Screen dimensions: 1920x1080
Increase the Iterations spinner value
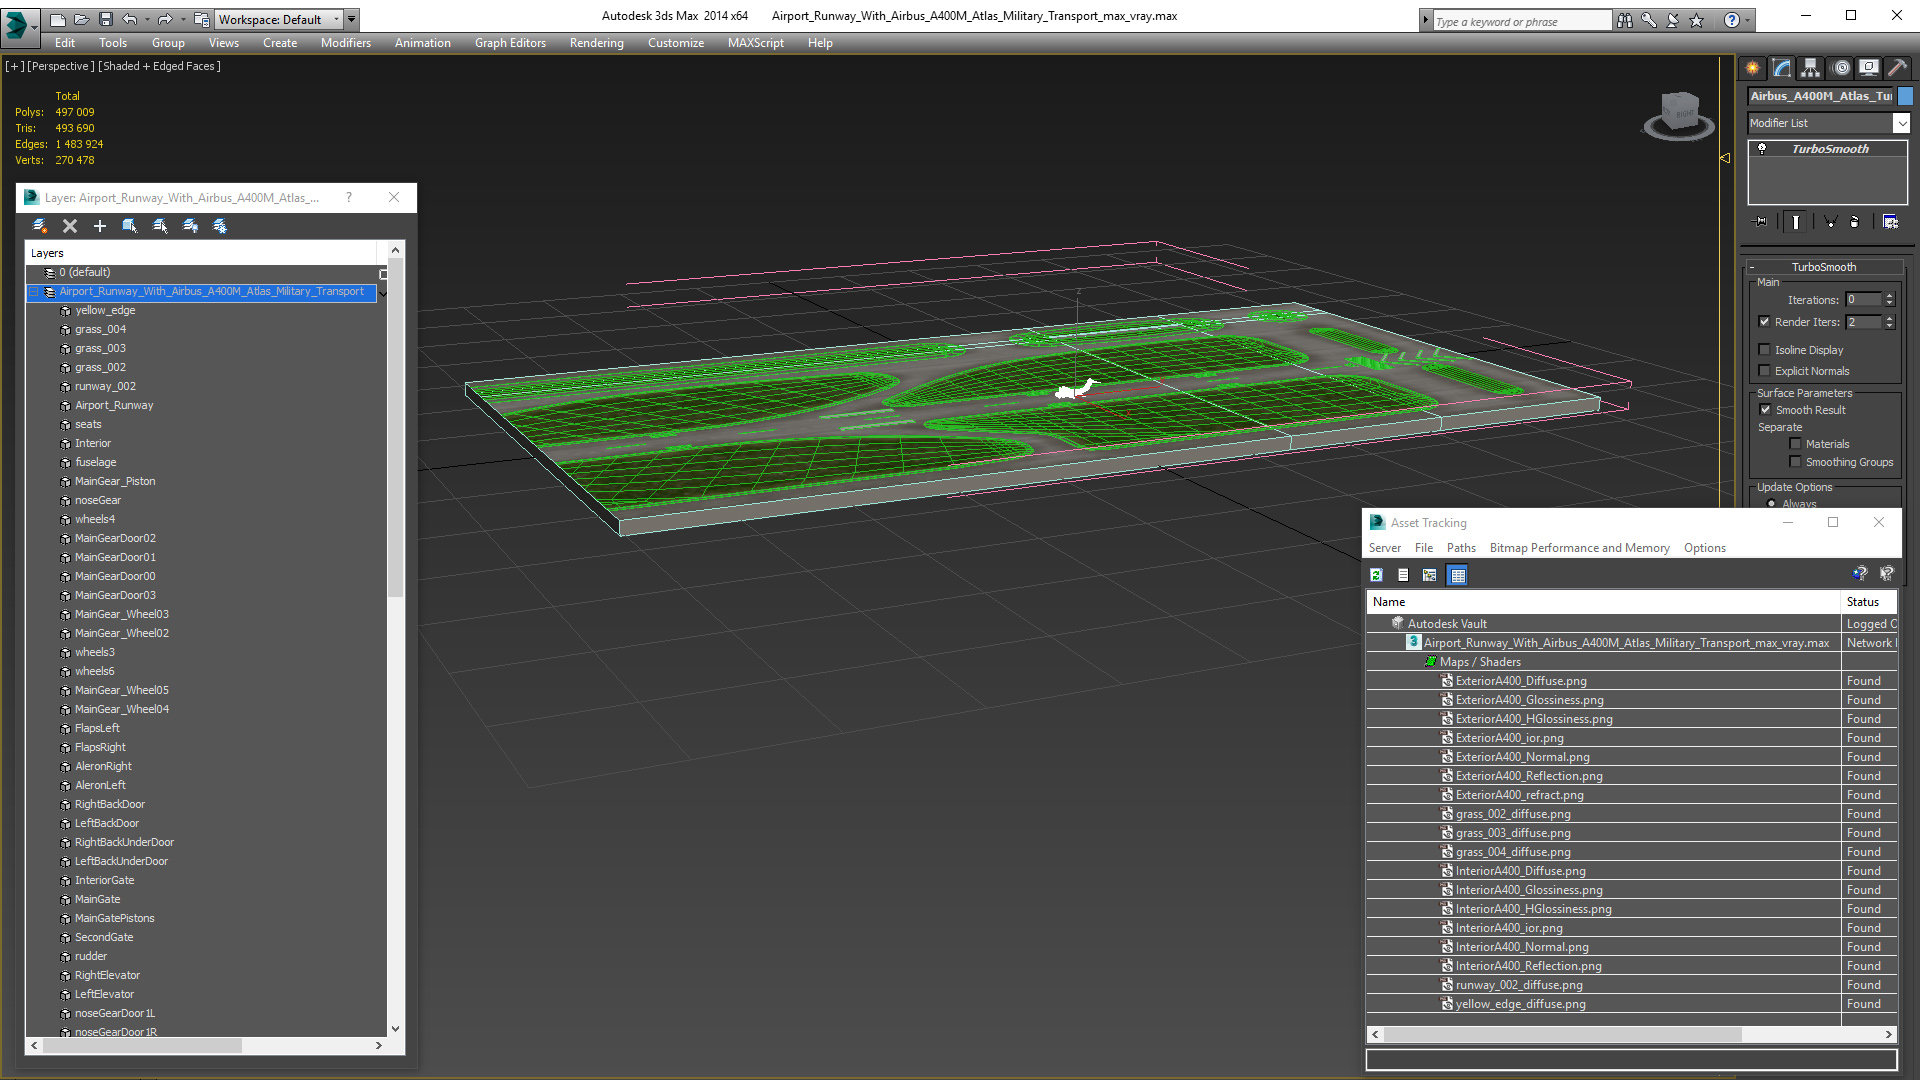[x=1889, y=296]
